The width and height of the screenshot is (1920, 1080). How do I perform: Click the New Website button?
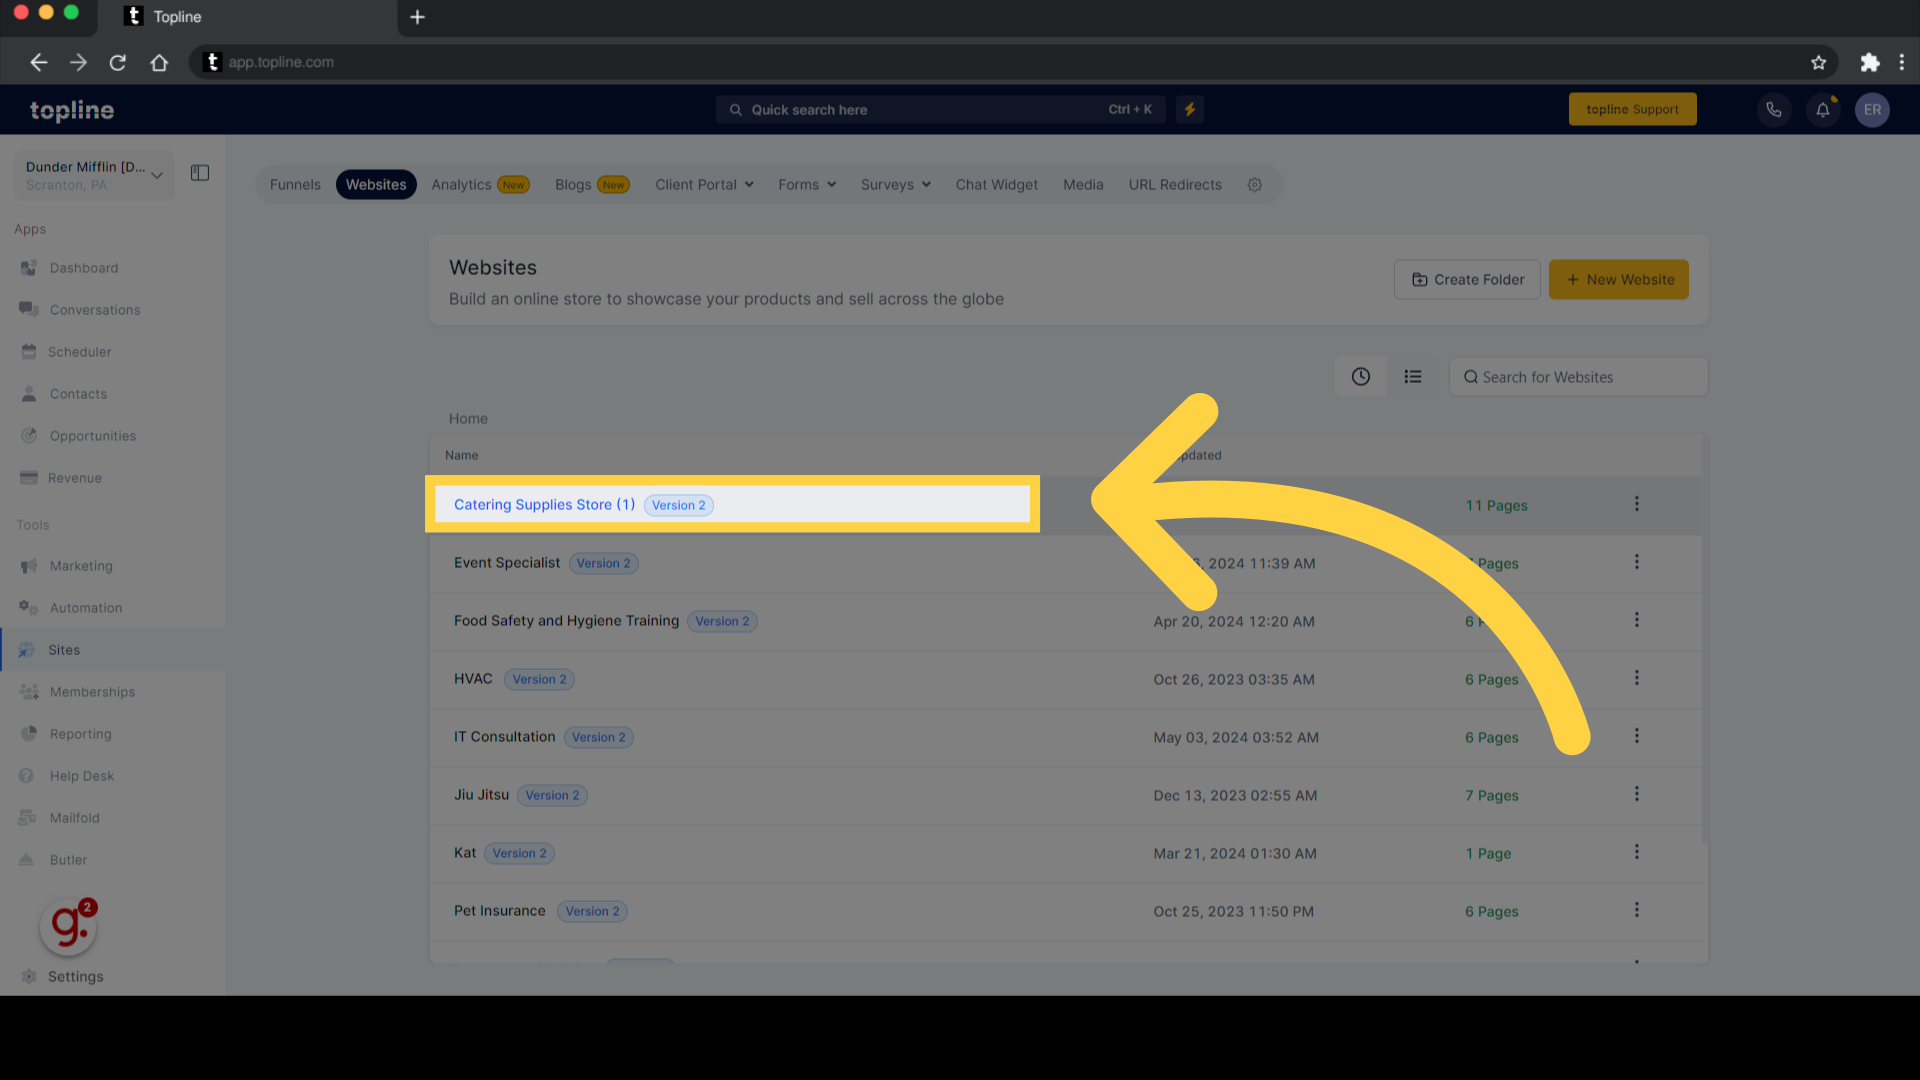pyautogui.click(x=1619, y=280)
